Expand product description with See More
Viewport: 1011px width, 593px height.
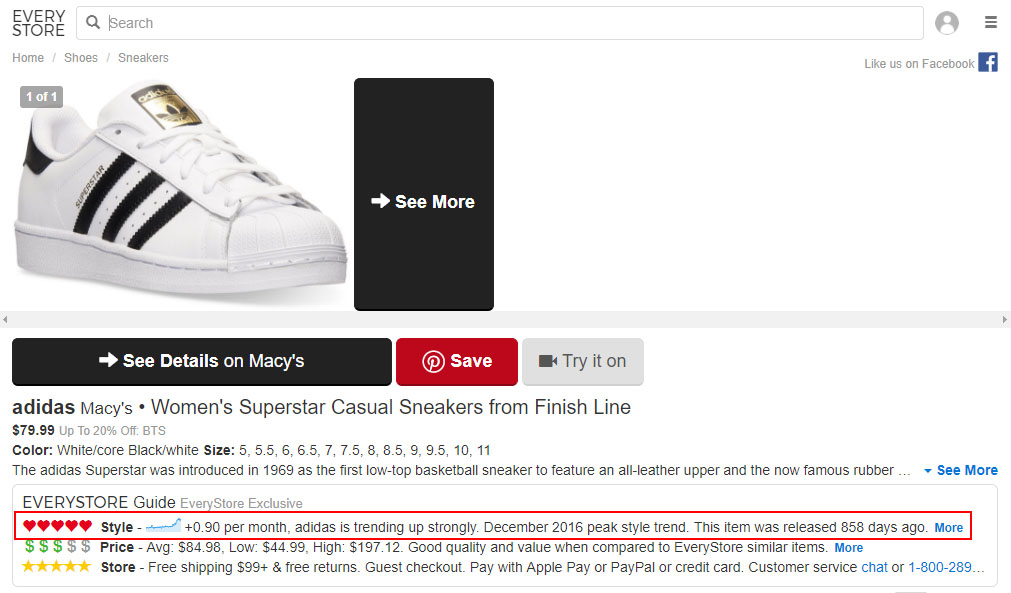[961, 471]
